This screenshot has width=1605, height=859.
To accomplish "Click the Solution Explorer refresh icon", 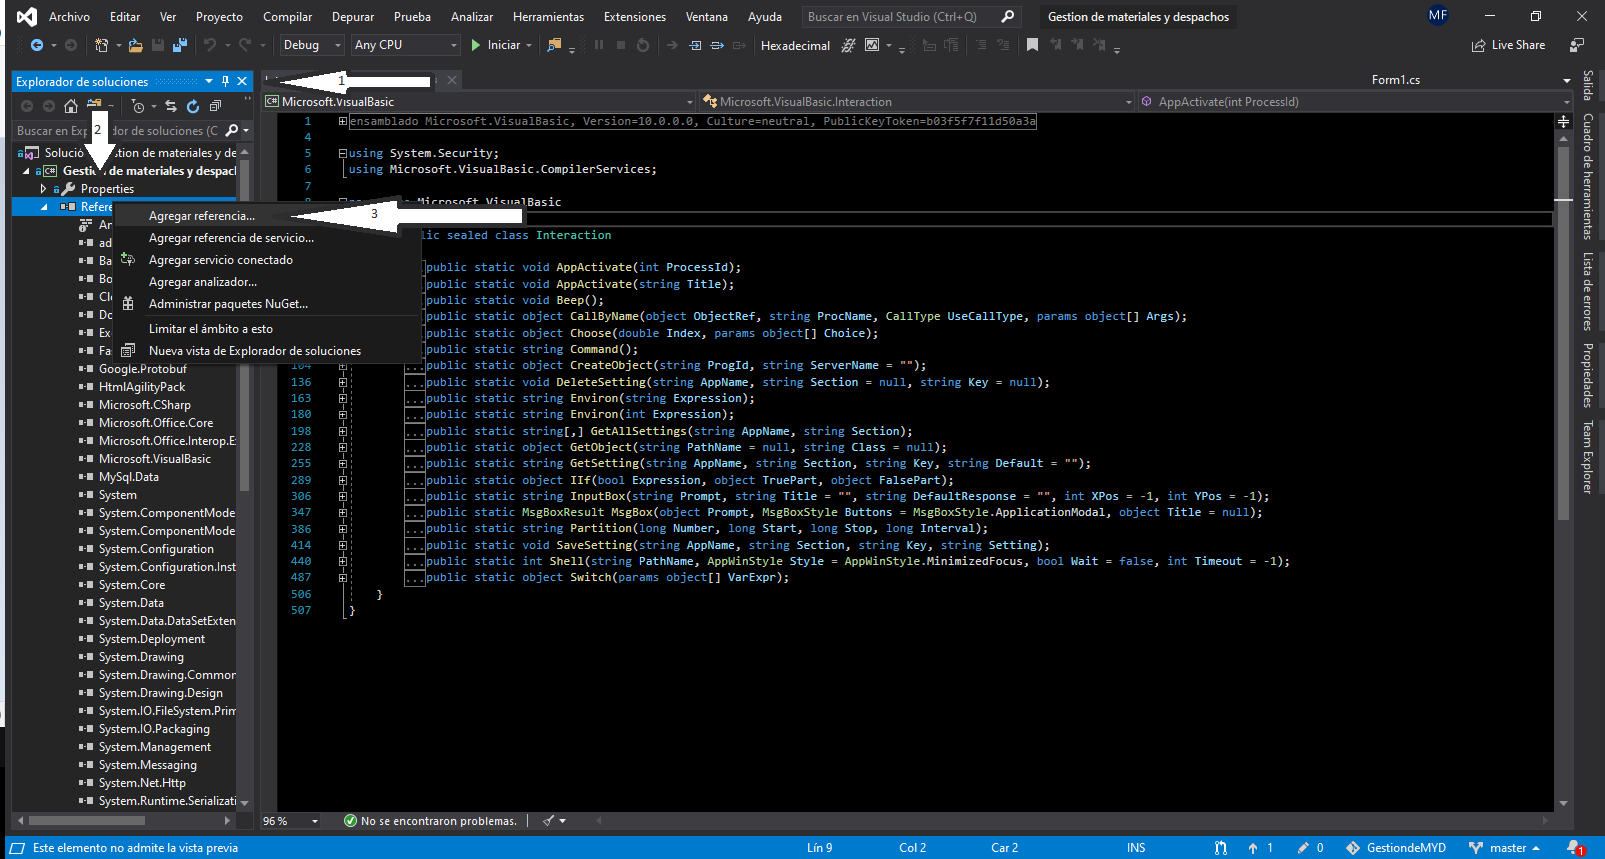I will pos(193,106).
